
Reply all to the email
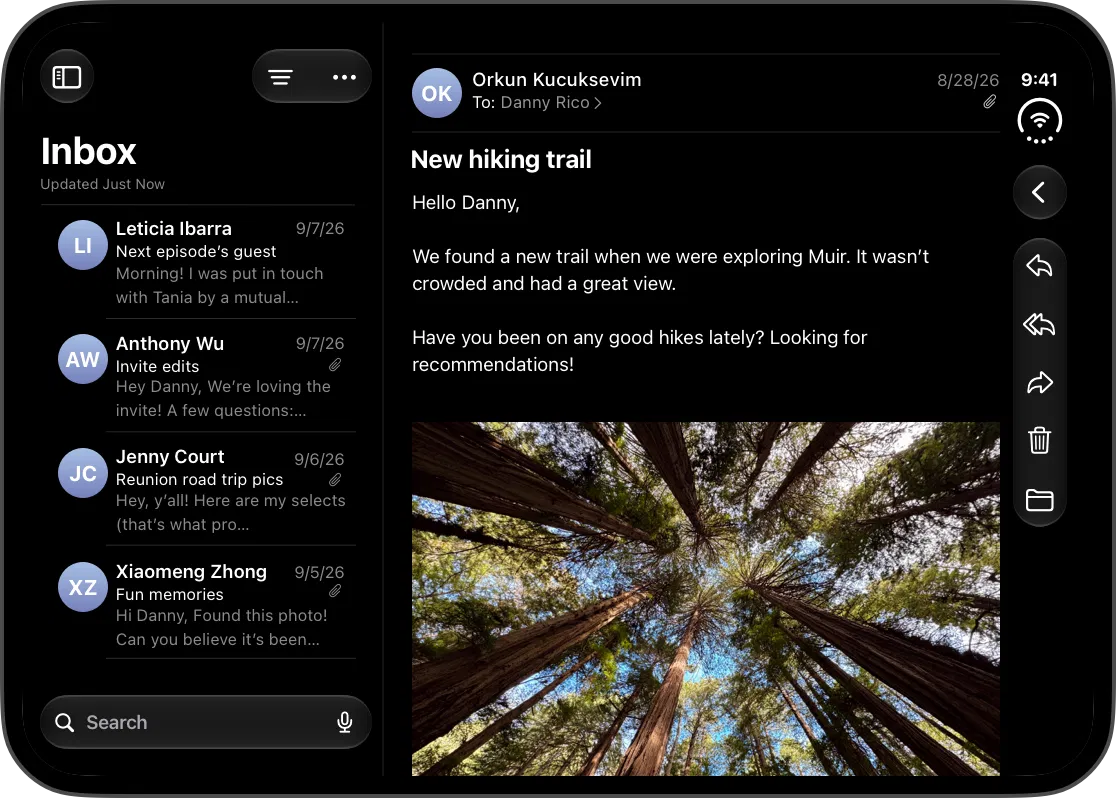[1039, 325]
